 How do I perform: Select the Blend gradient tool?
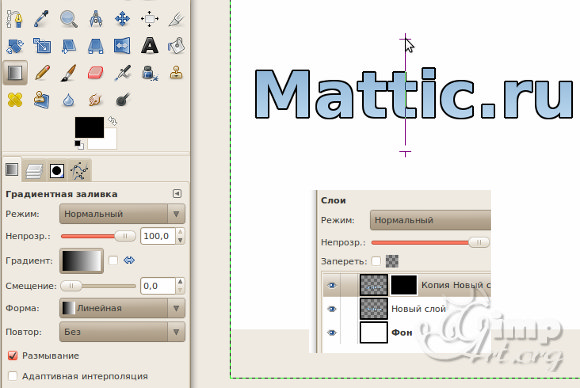coord(15,73)
